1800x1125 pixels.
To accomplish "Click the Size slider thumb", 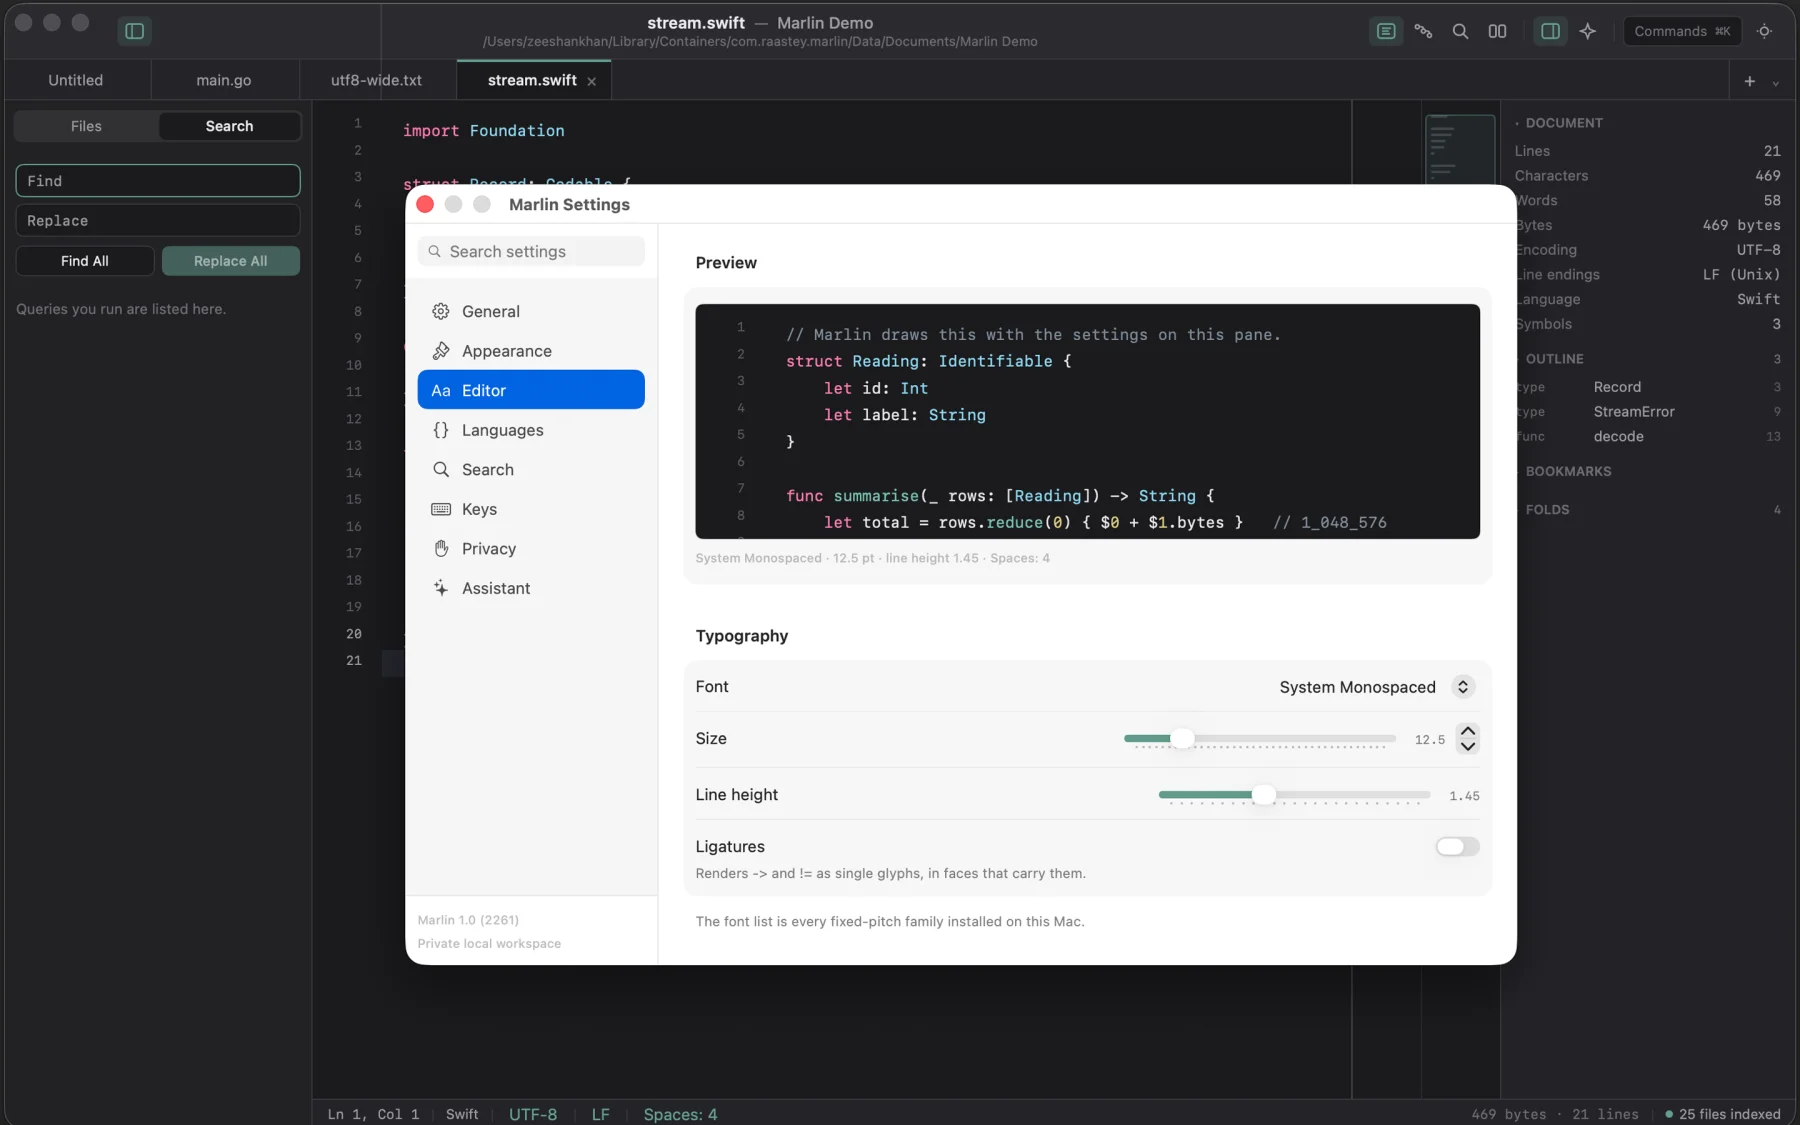I will click(x=1182, y=739).
